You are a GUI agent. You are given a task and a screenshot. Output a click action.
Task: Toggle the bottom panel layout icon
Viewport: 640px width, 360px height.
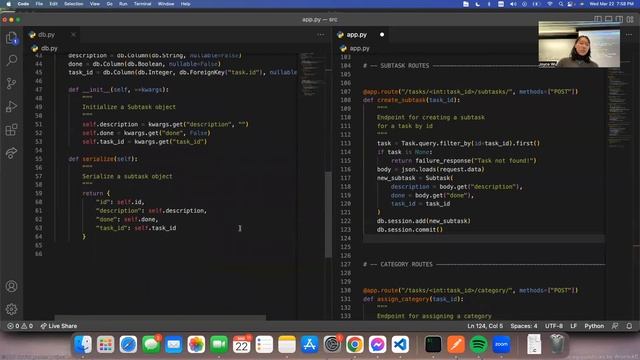click(609, 19)
